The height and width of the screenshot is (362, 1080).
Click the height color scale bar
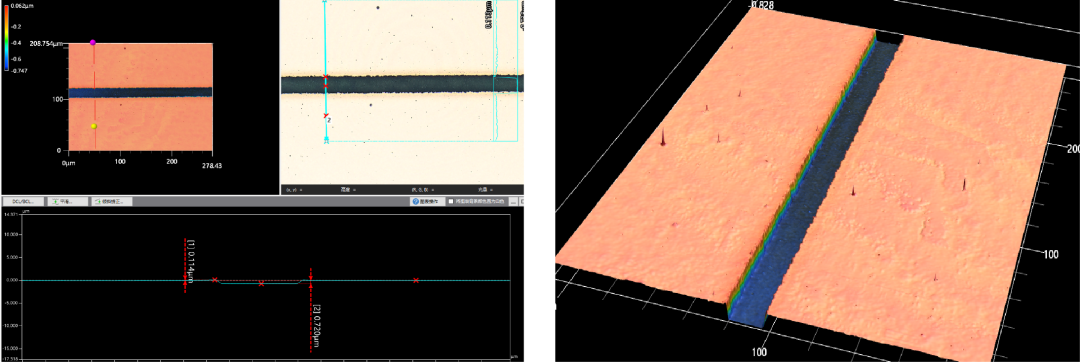[7, 37]
